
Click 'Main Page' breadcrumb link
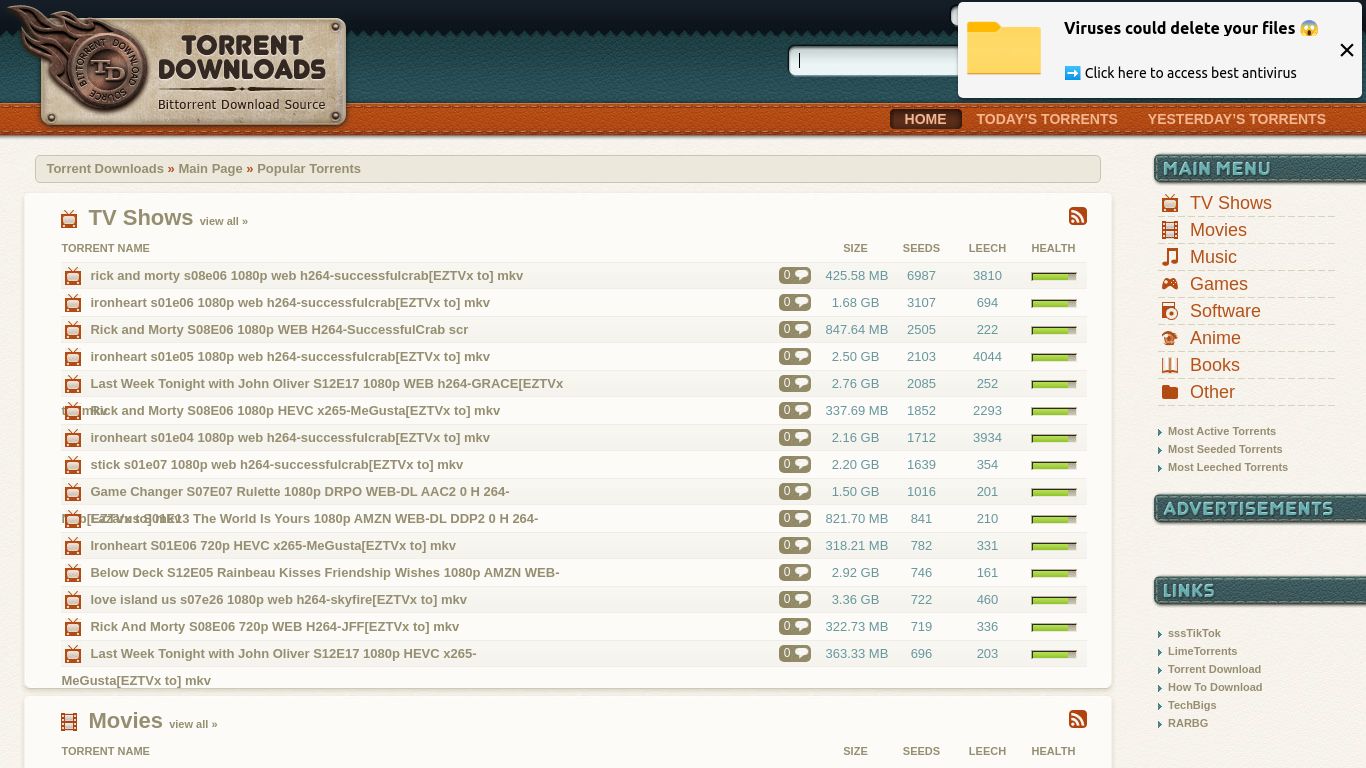[x=210, y=169]
